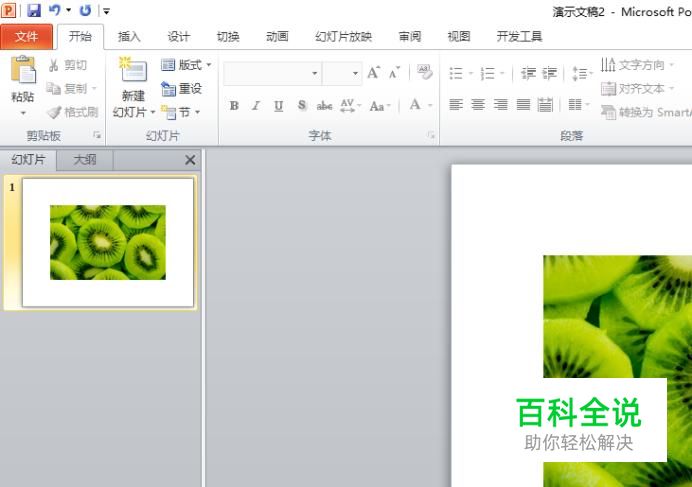This screenshot has width=692, height=487.
Task: Click the decrease font size icon
Action: (x=395, y=72)
